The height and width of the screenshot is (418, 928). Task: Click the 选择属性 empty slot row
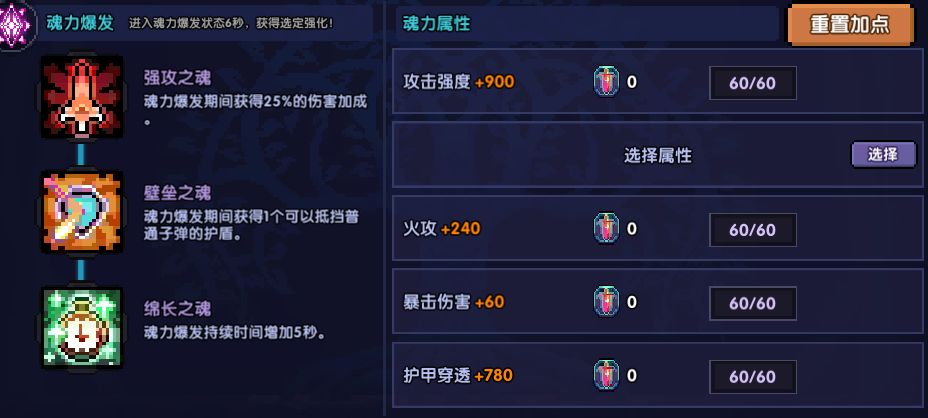[657, 155]
